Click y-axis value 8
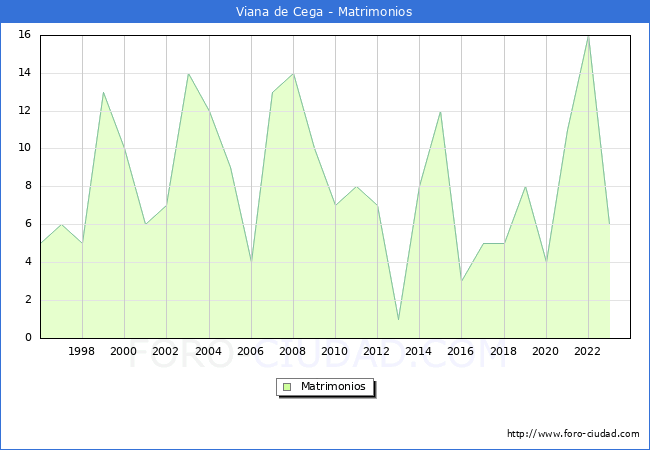 28,186
